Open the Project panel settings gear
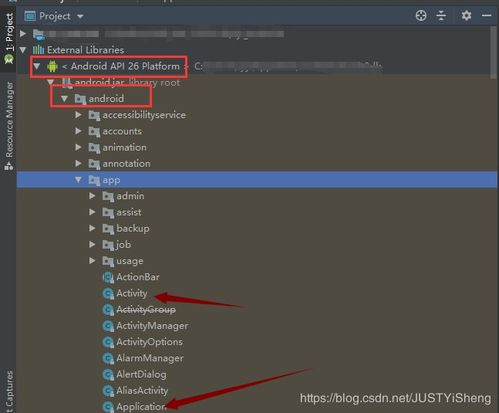Image resolution: width=499 pixels, height=413 pixels. 466,16
